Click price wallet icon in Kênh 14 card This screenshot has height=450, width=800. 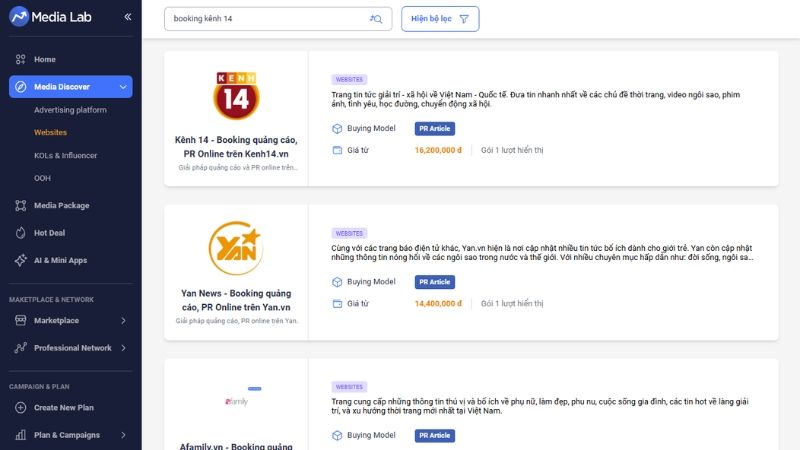click(337, 150)
